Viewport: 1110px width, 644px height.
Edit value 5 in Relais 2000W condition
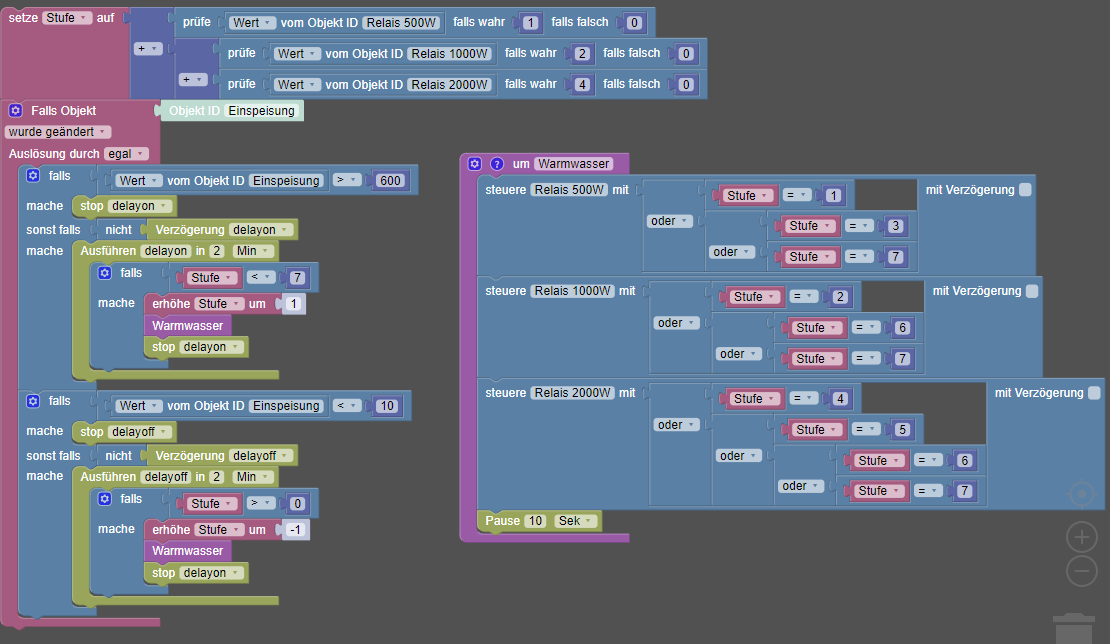pyautogui.click(x=902, y=430)
